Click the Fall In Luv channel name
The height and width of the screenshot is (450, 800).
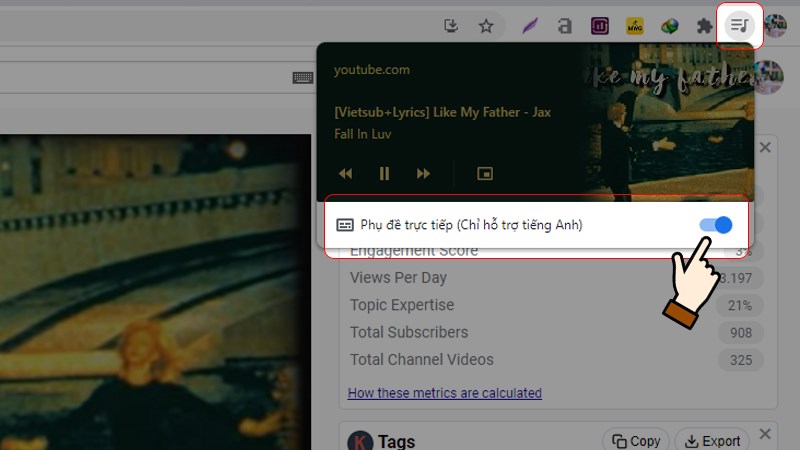pyautogui.click(x=362, y=134)
